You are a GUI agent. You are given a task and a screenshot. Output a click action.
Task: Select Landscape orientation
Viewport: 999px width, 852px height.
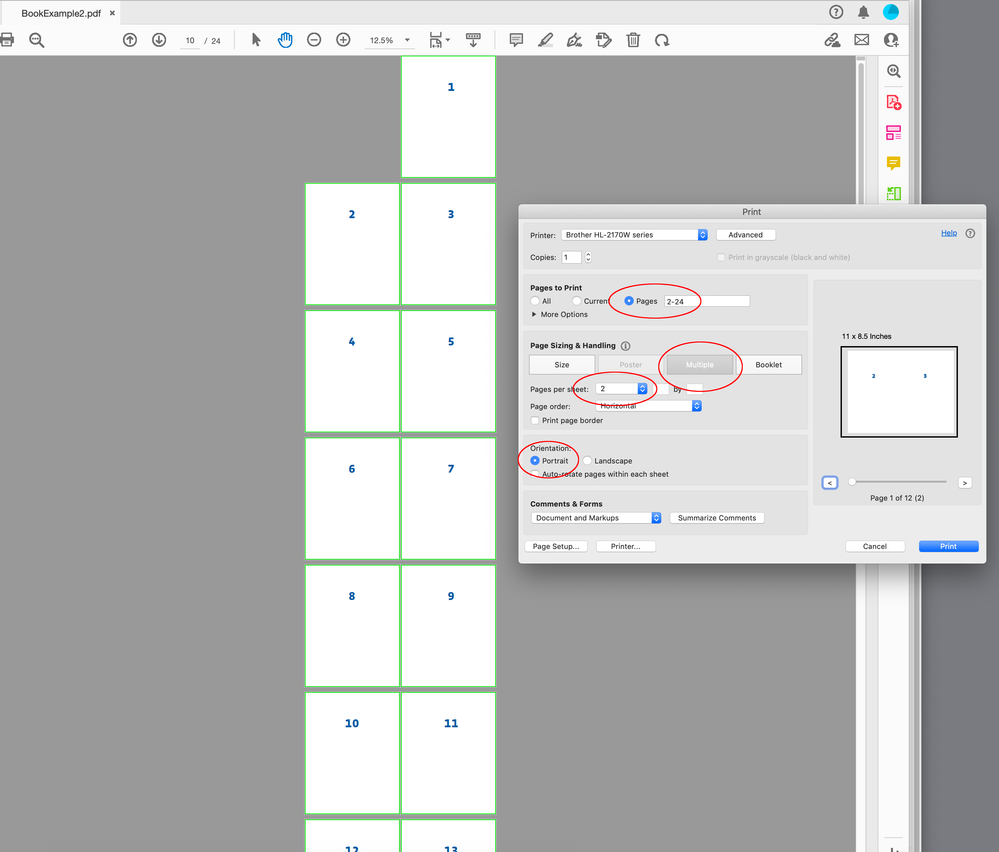click(x=589, y=462)
